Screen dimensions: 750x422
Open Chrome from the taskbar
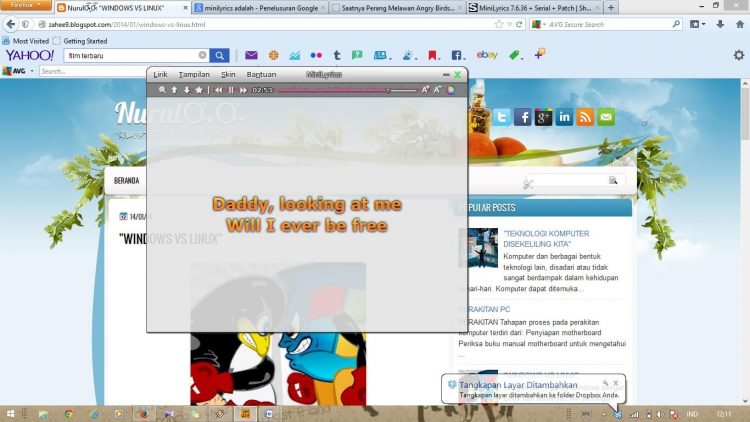coord(68,414)
